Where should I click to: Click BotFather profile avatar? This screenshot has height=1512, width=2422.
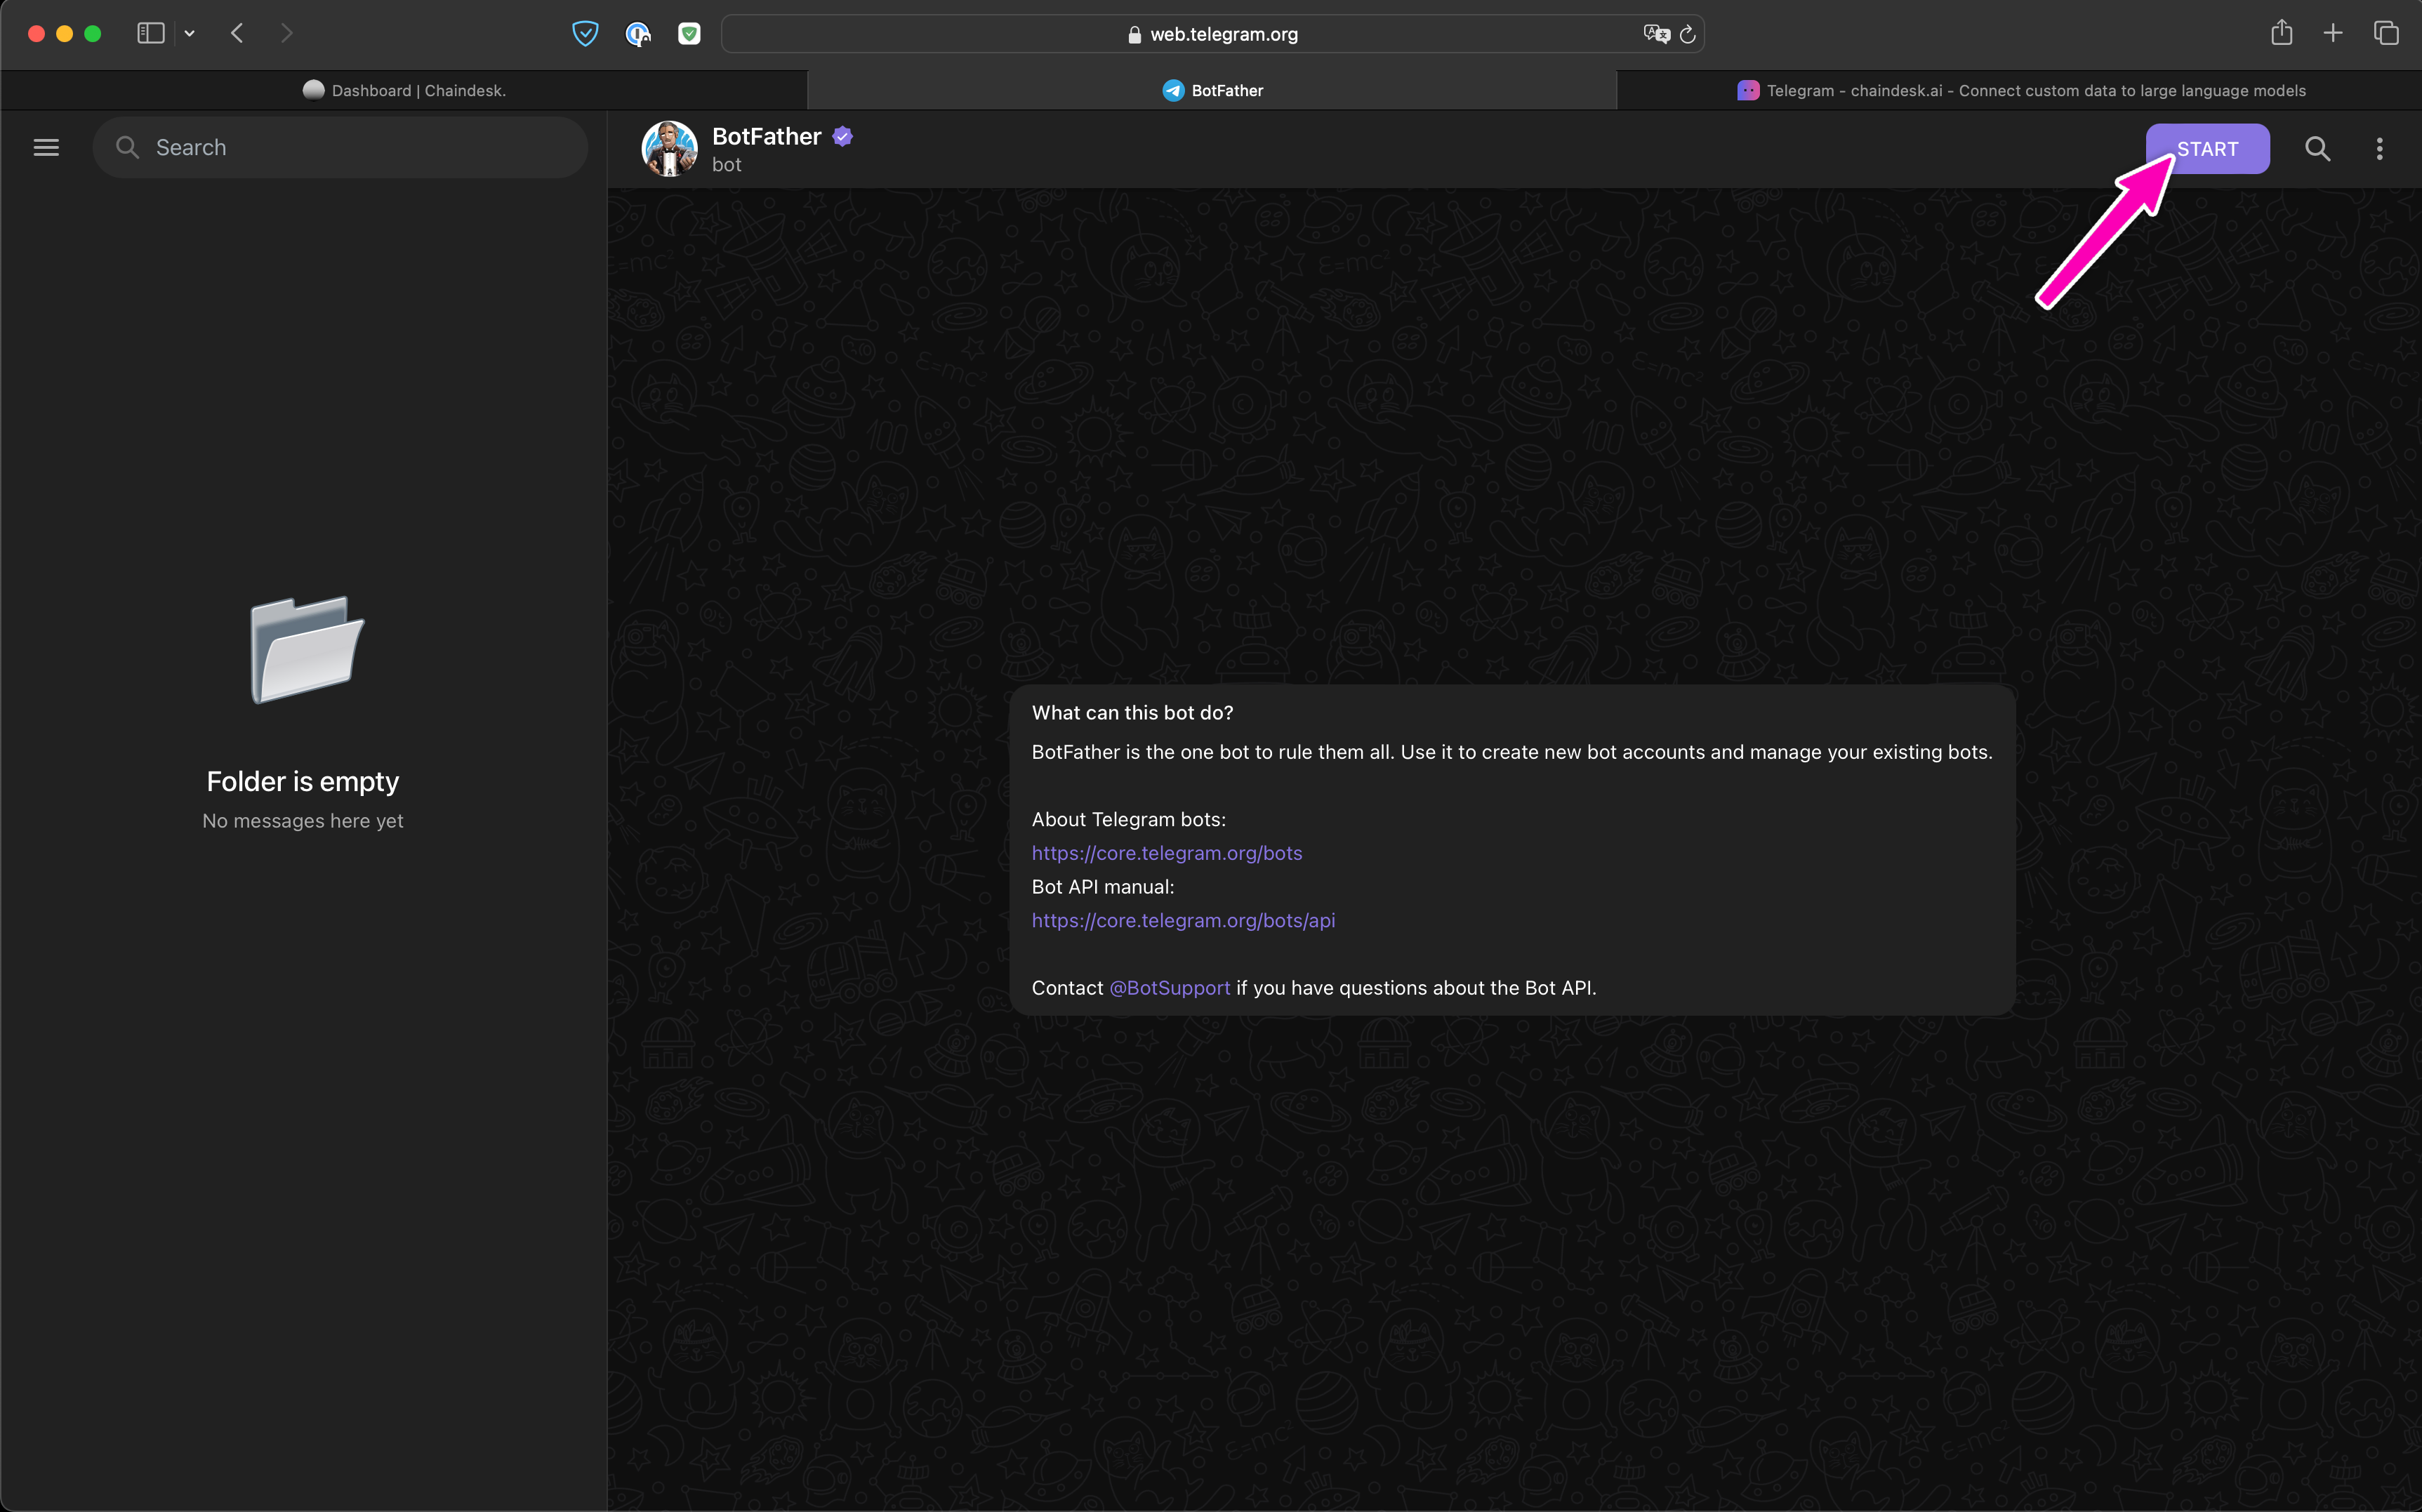coord(669,149)
